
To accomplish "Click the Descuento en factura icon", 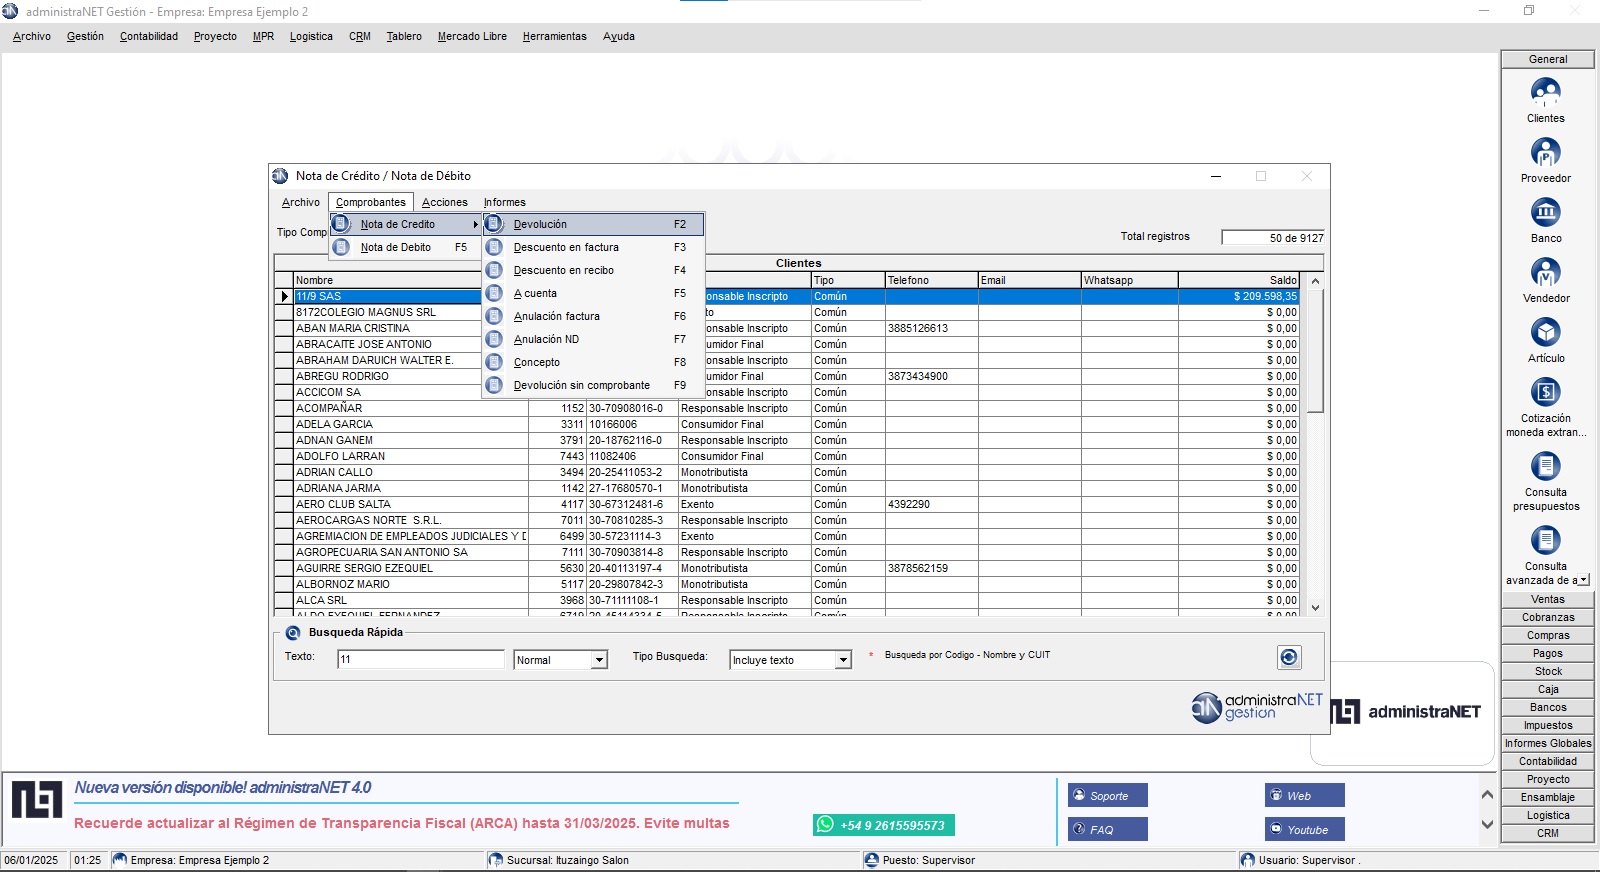I will click(x=494, y=247).
